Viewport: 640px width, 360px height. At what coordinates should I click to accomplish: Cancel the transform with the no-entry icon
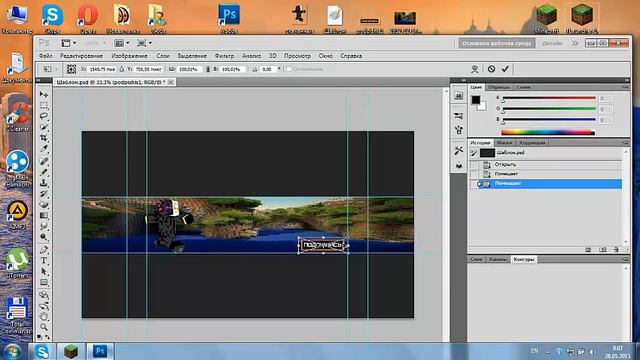491,69
